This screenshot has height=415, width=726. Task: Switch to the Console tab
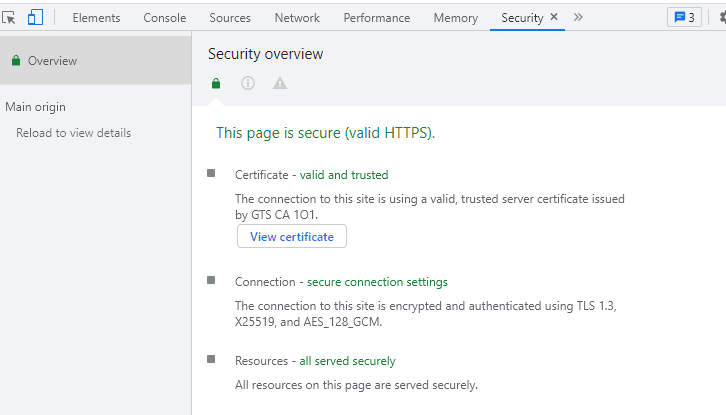(x=165, y=18)
